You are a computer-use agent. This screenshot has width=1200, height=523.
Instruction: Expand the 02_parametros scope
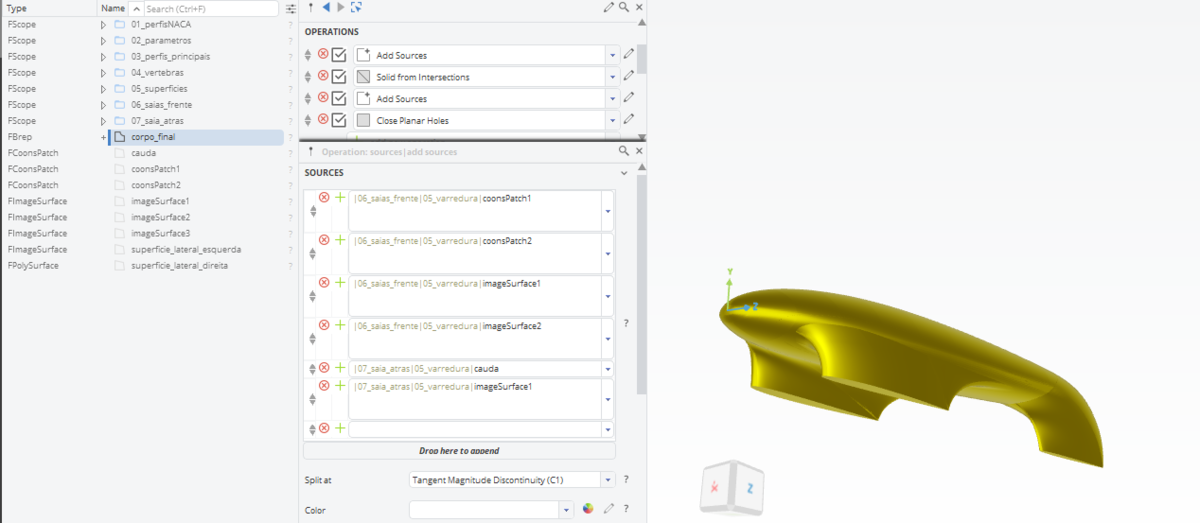[103, 40]
